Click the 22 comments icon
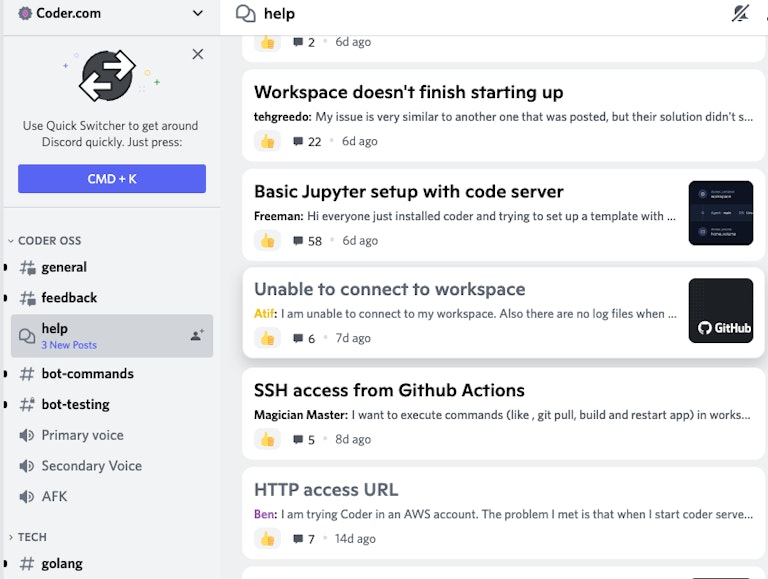Screen dimensions: 768x579 pyautogui.click(x=298, y=142)
